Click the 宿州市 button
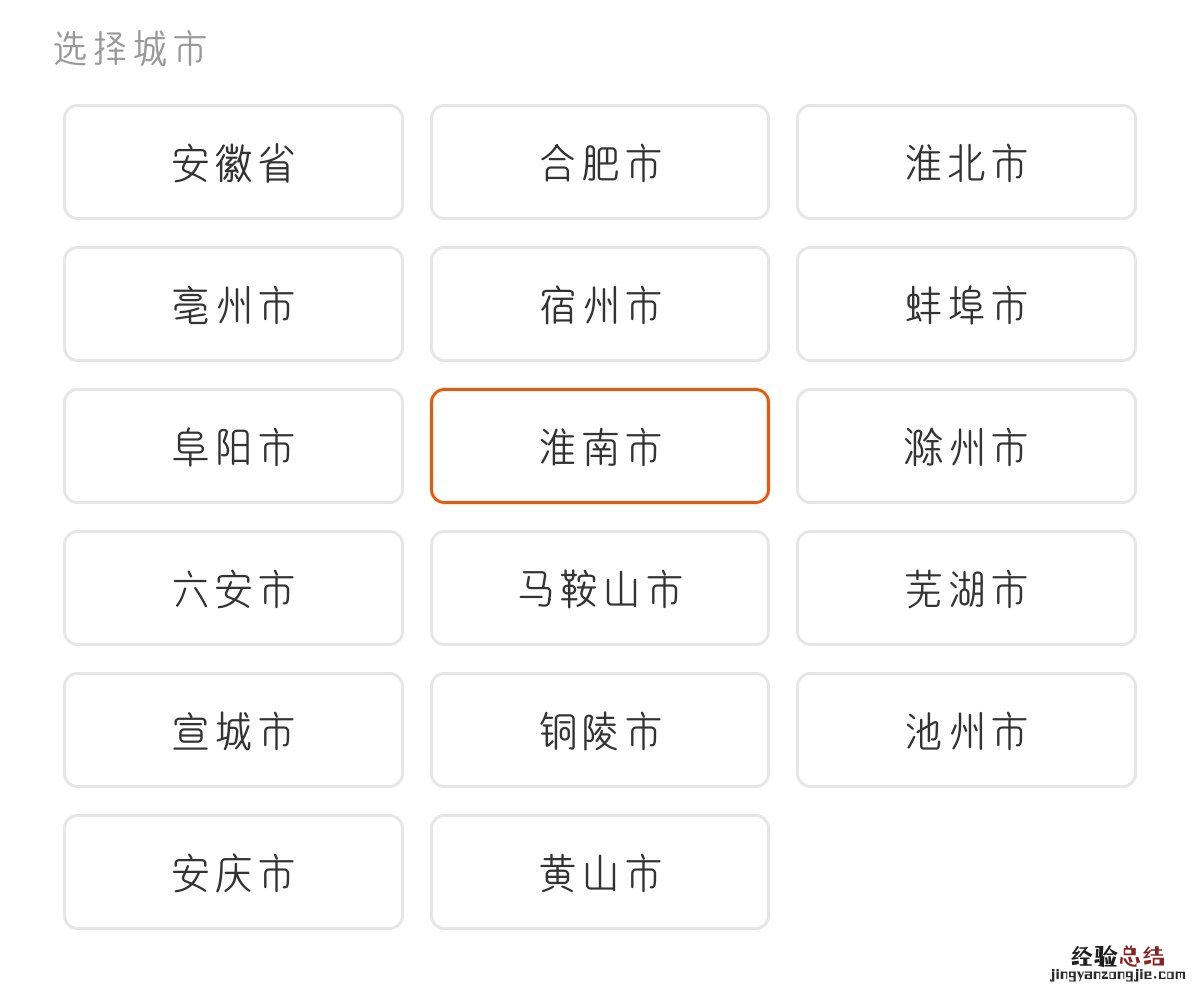1200x993 pixels. [600, 304]
